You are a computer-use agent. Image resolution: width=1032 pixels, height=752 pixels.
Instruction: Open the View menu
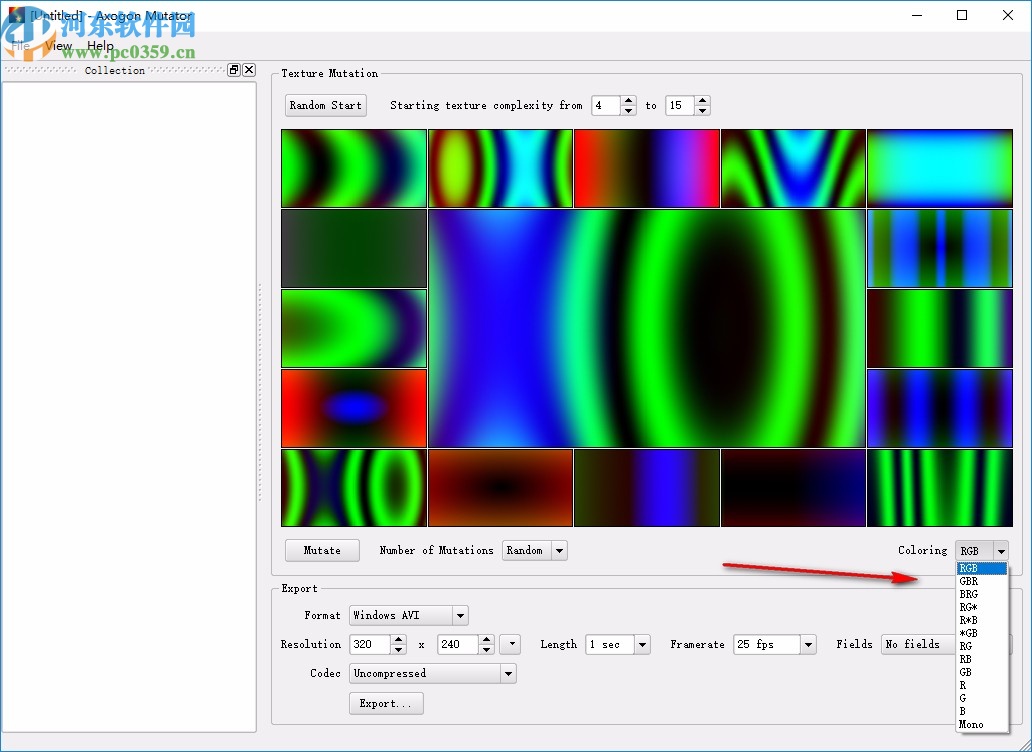coord(59,46)
